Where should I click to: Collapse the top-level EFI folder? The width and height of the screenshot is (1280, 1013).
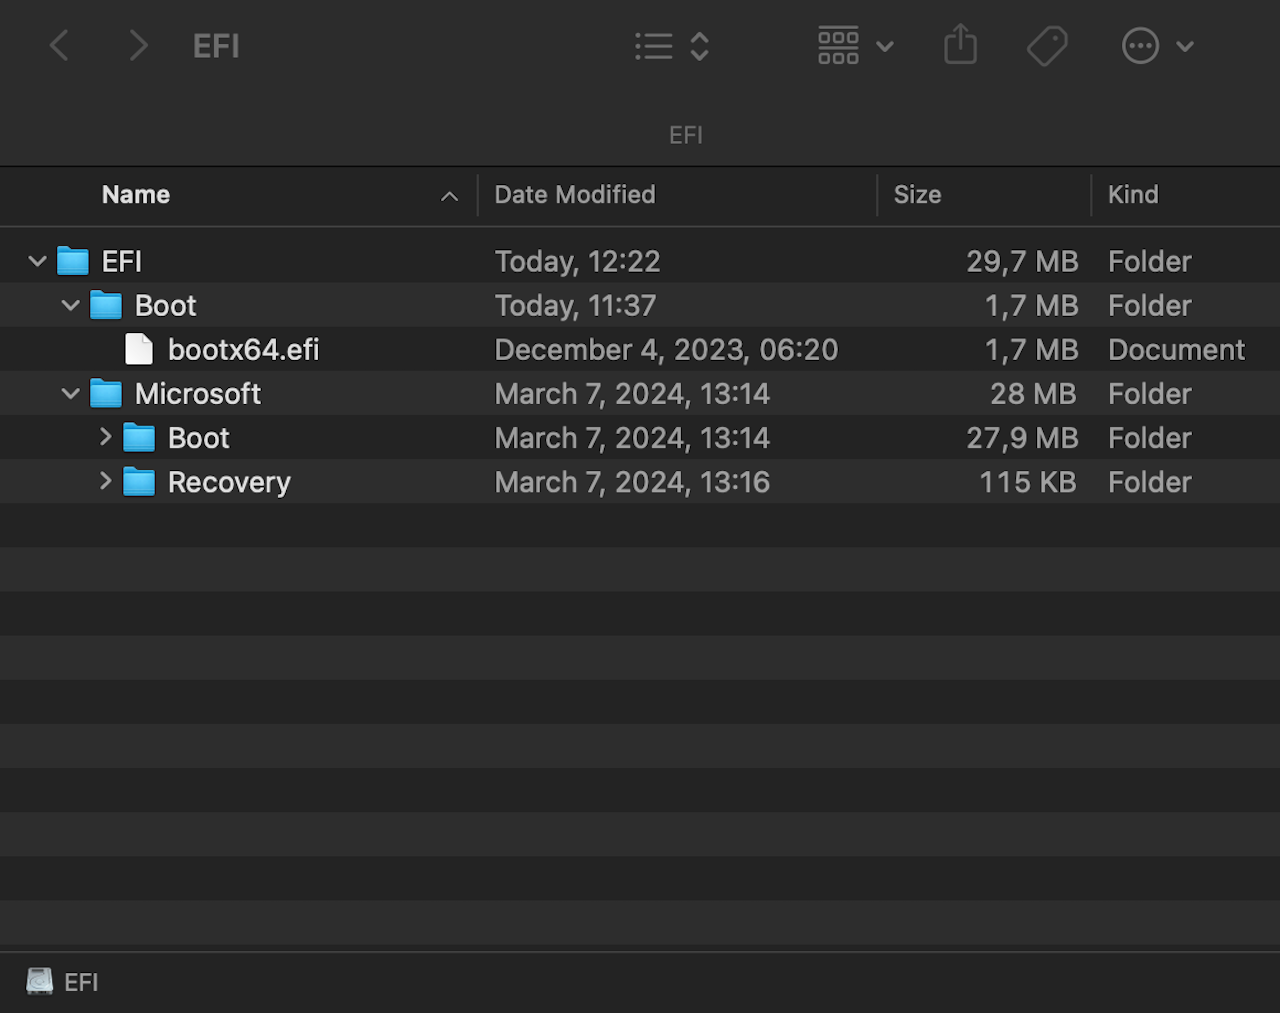[38, 262]
